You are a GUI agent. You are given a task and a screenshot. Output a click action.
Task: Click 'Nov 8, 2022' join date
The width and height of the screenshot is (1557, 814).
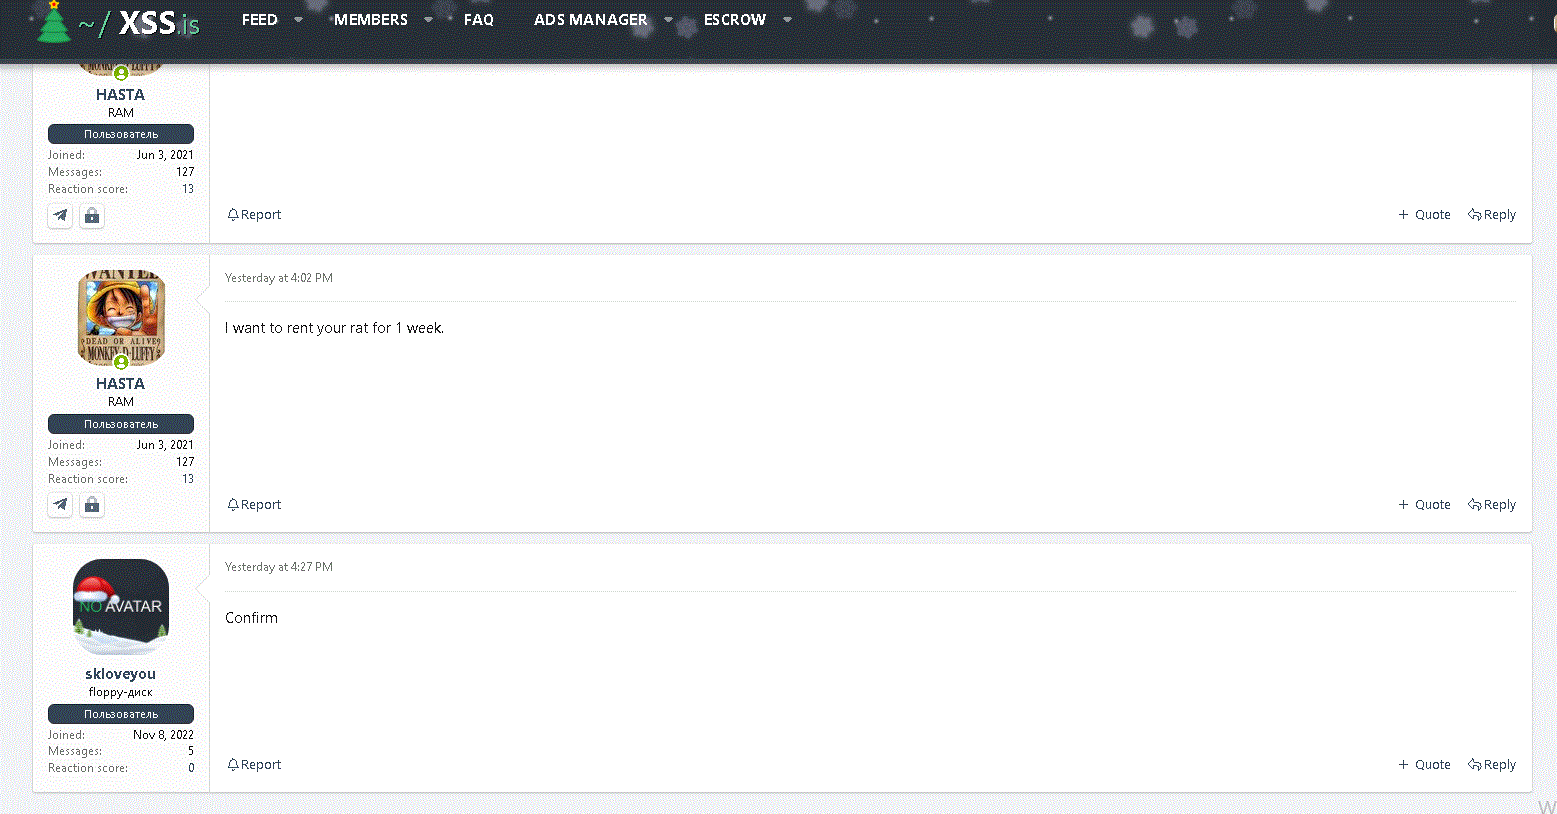(164, 735)
